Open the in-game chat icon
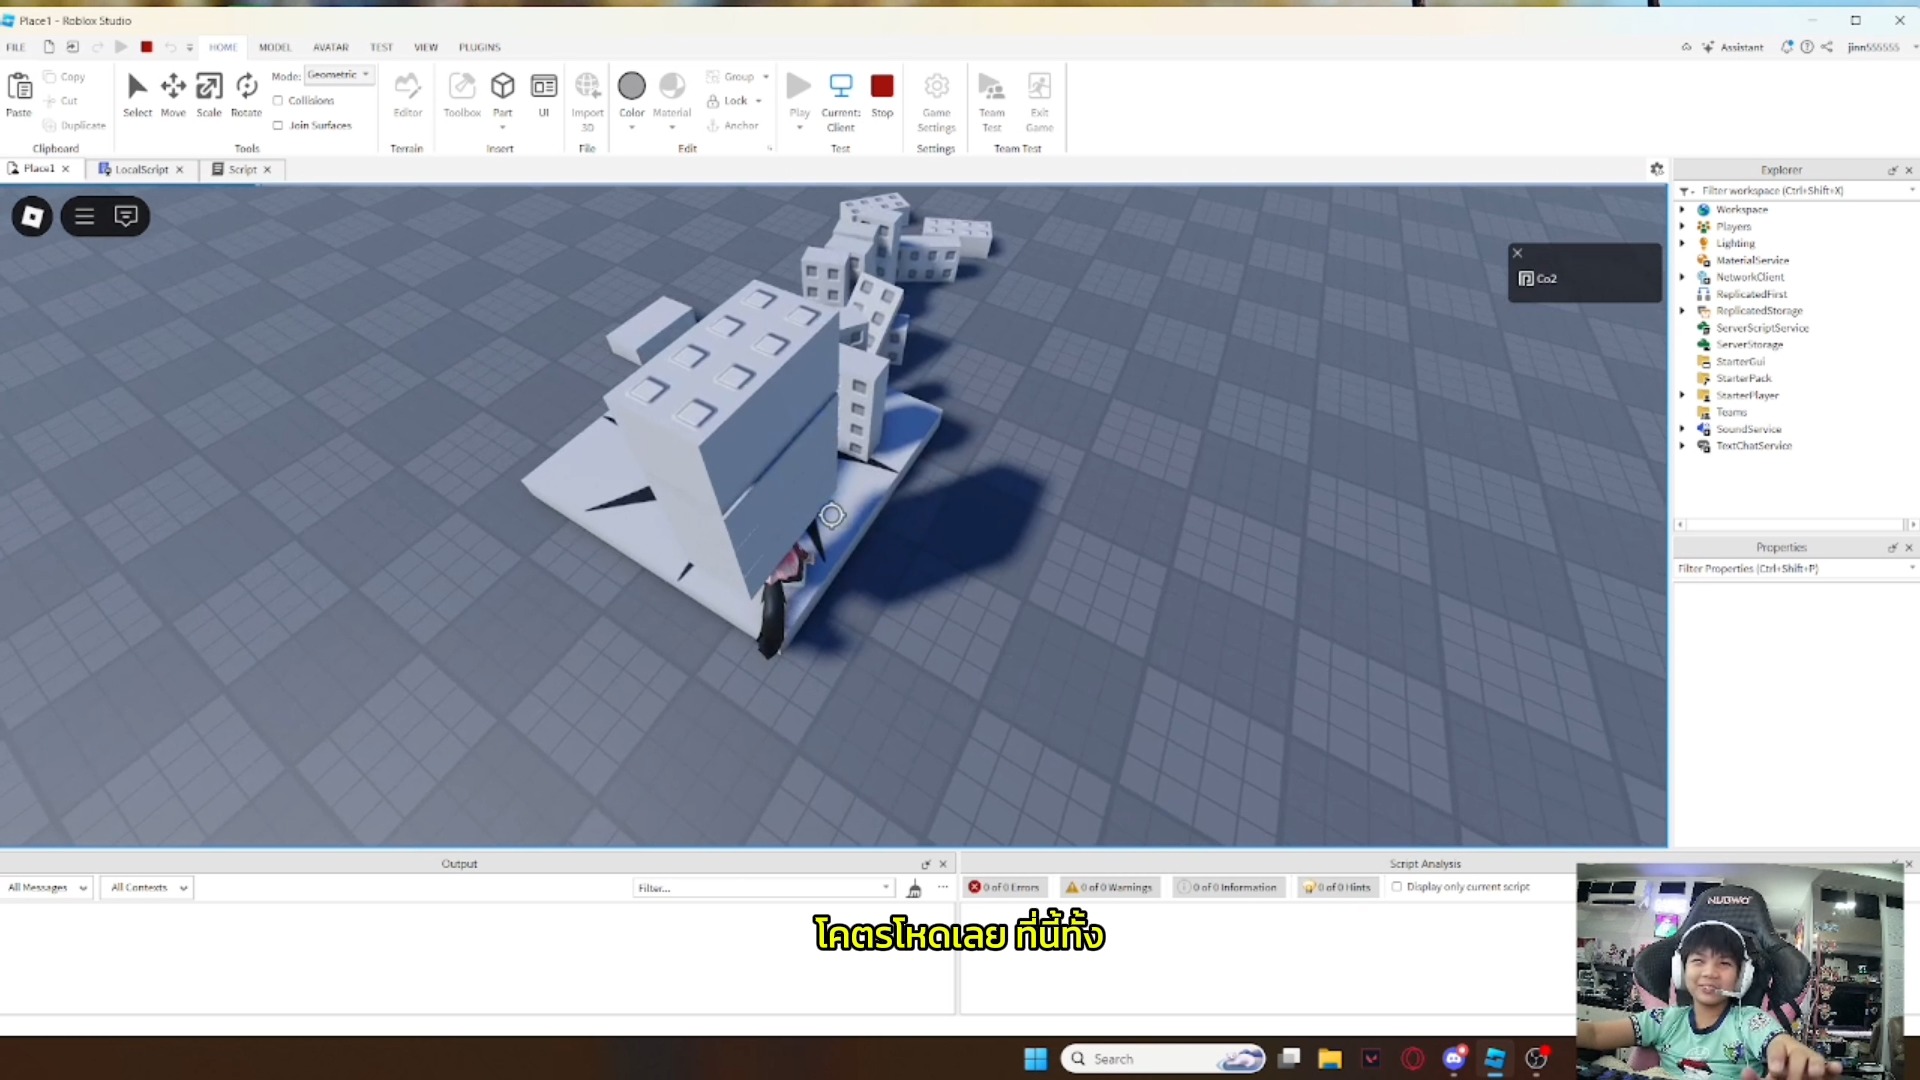 [x=126, y=216]
